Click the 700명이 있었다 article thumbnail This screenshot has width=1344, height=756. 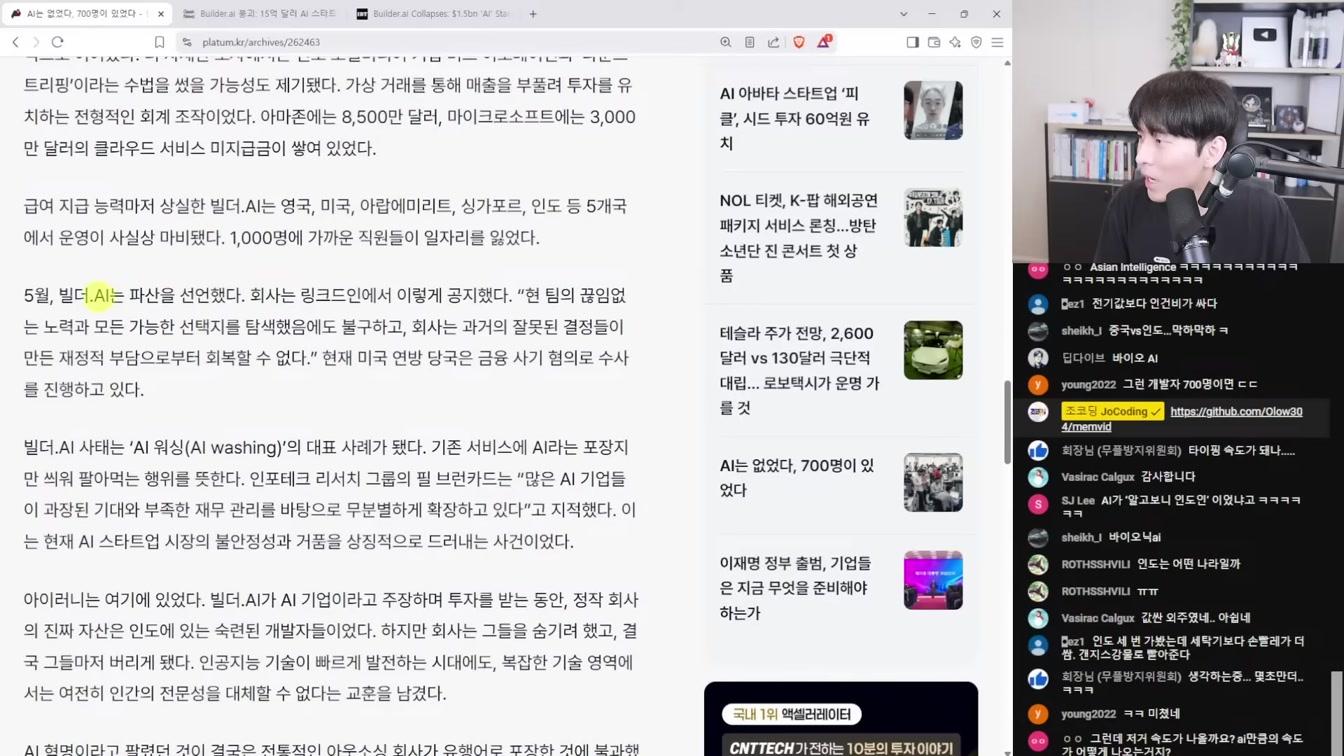click(x=933, y=482)
